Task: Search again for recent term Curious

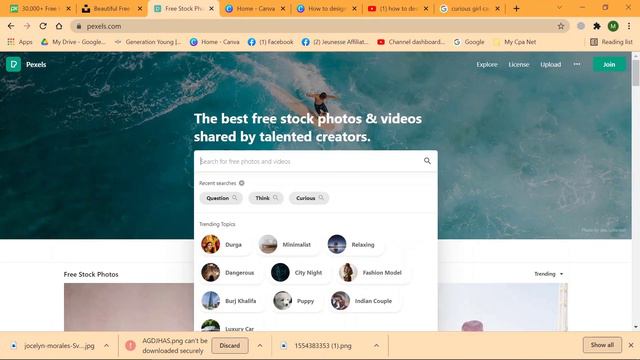Action: (x=309, y=198)
